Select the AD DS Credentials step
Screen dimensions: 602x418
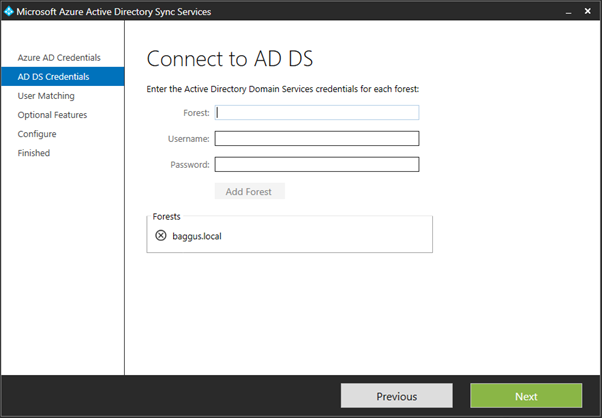point(53,76)
